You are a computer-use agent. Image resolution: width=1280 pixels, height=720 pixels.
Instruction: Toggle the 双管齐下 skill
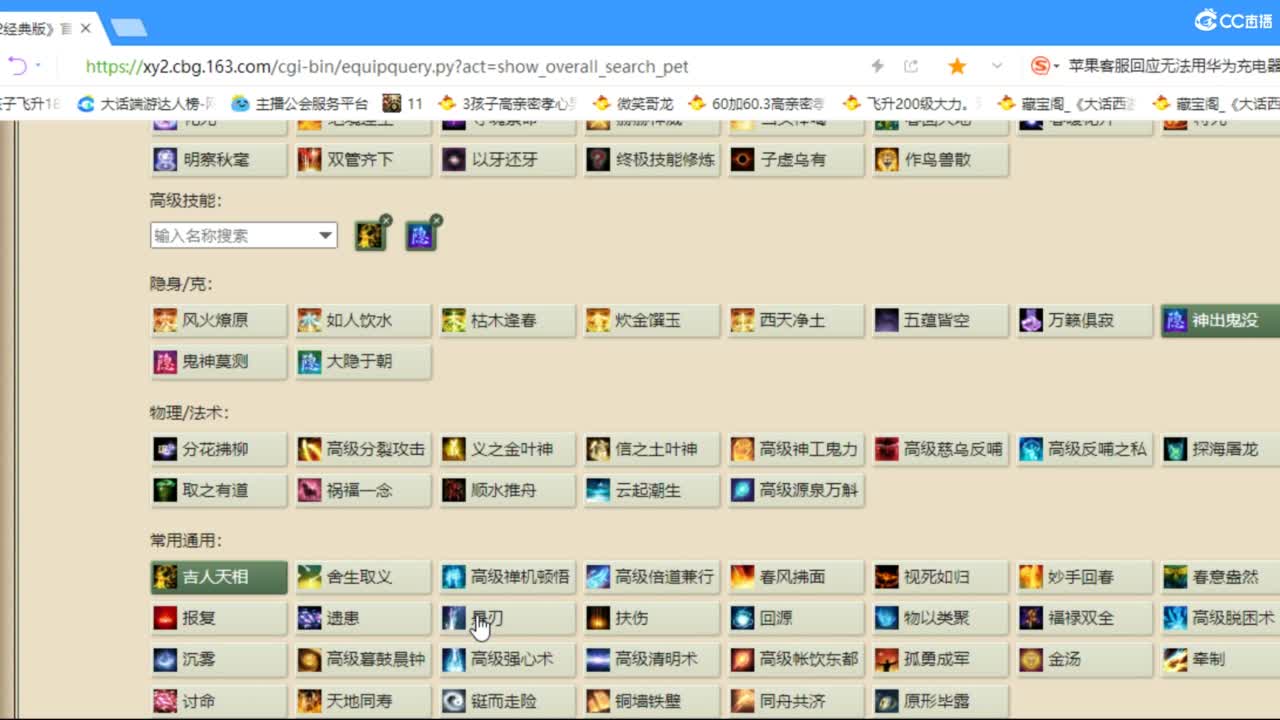point(363,160)
